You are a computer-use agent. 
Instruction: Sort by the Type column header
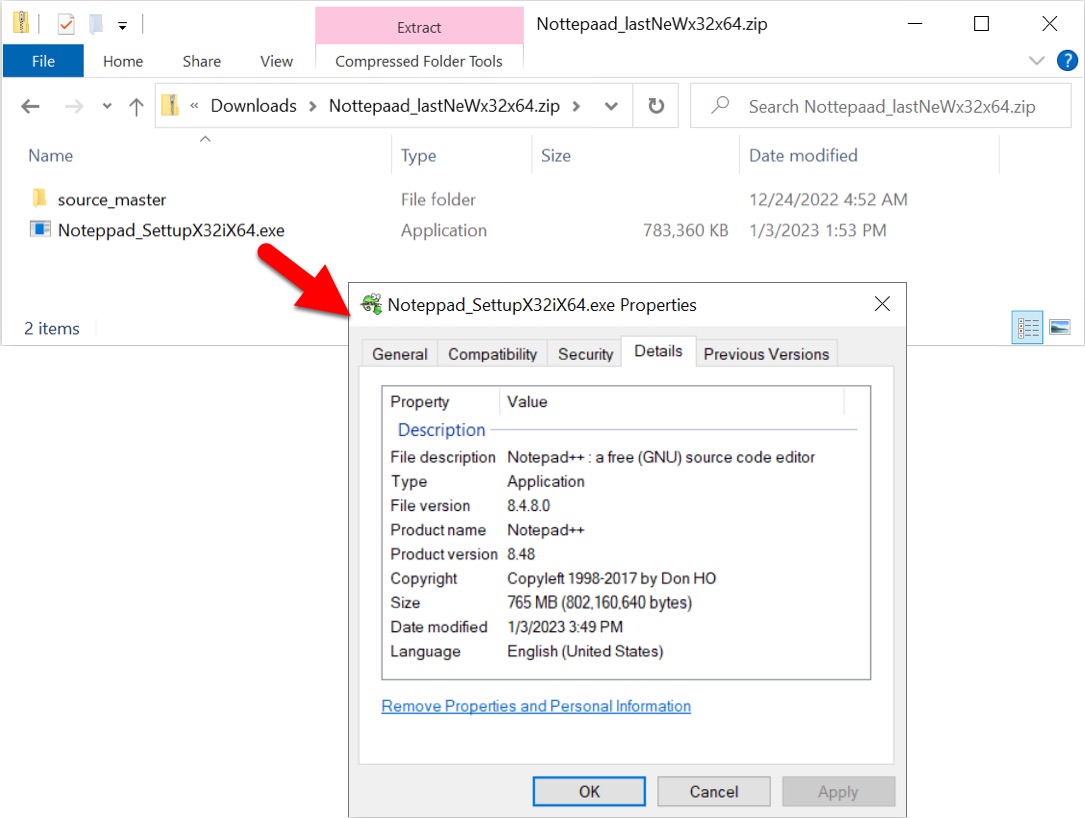pos(418,155)
